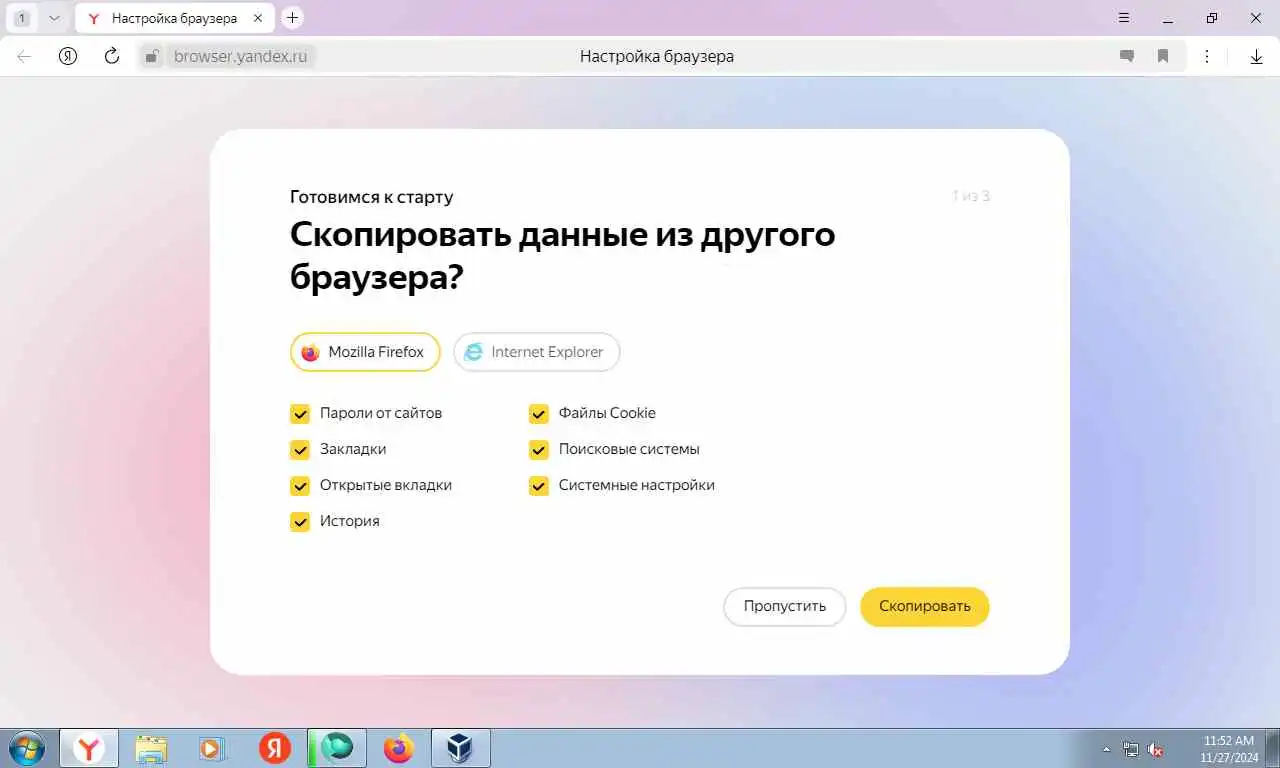
Task: Uncheck Открытые вкладки checkbox
Action: click(x=300, y=485)
